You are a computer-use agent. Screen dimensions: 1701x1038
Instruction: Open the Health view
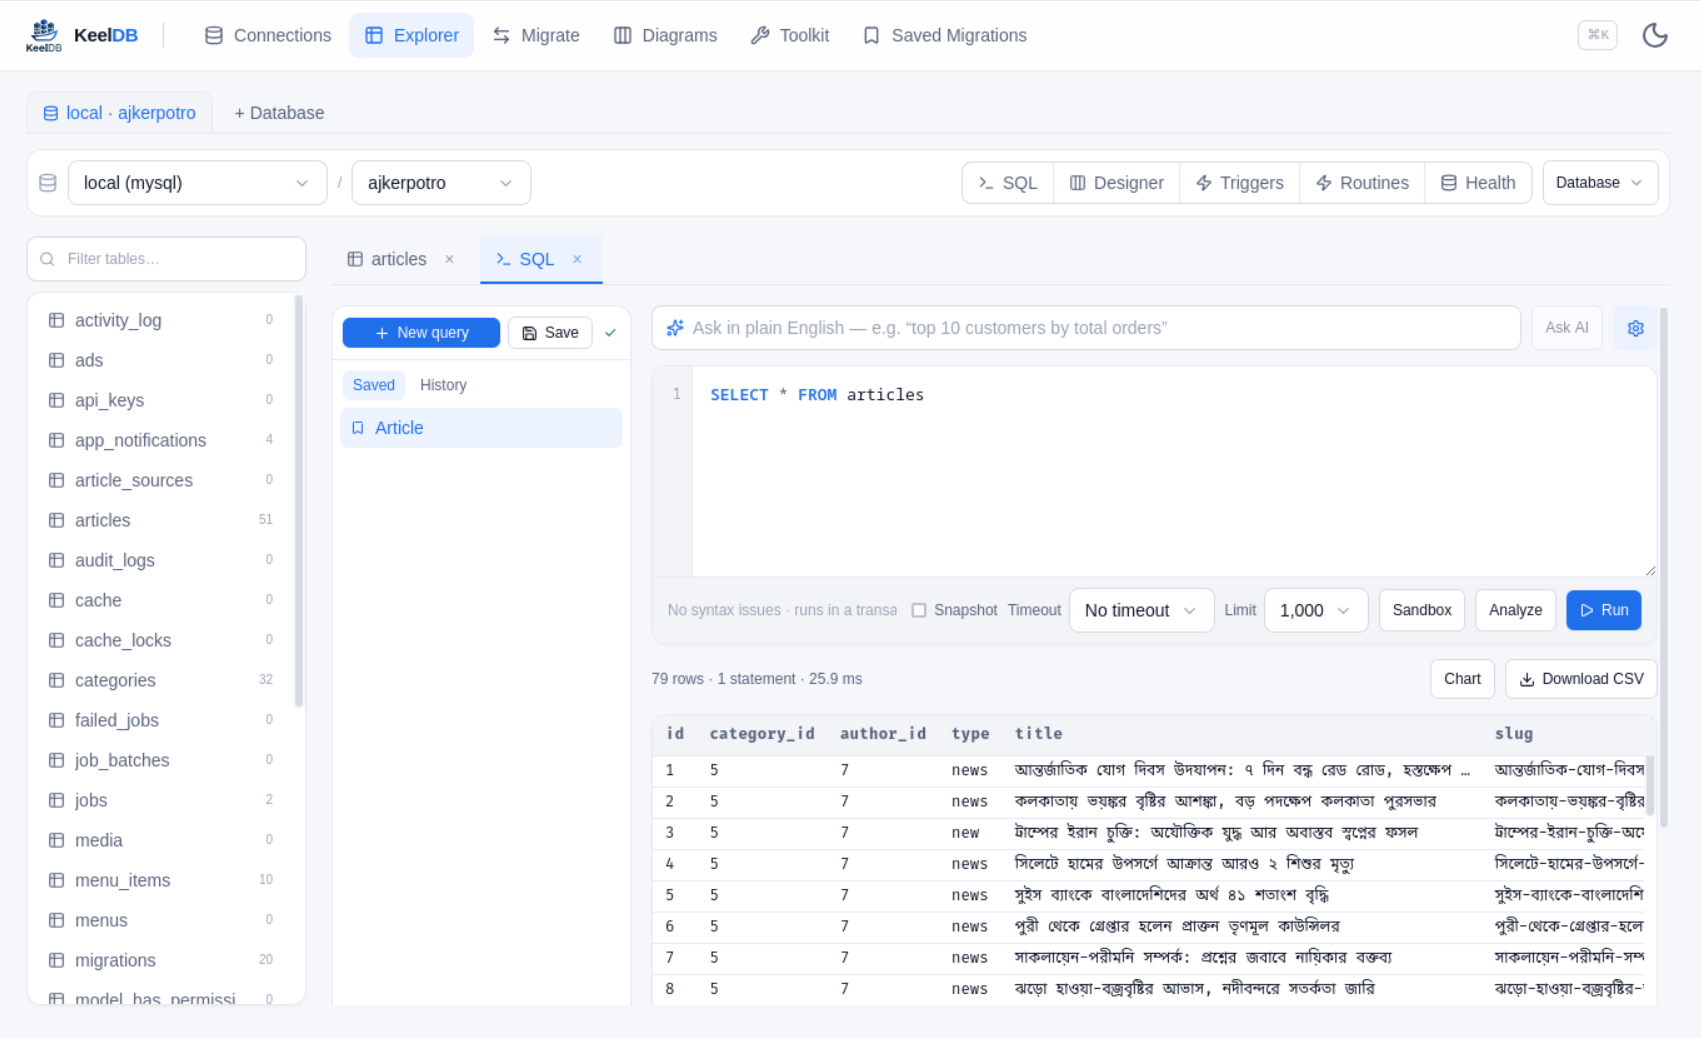coord(1478,183)
